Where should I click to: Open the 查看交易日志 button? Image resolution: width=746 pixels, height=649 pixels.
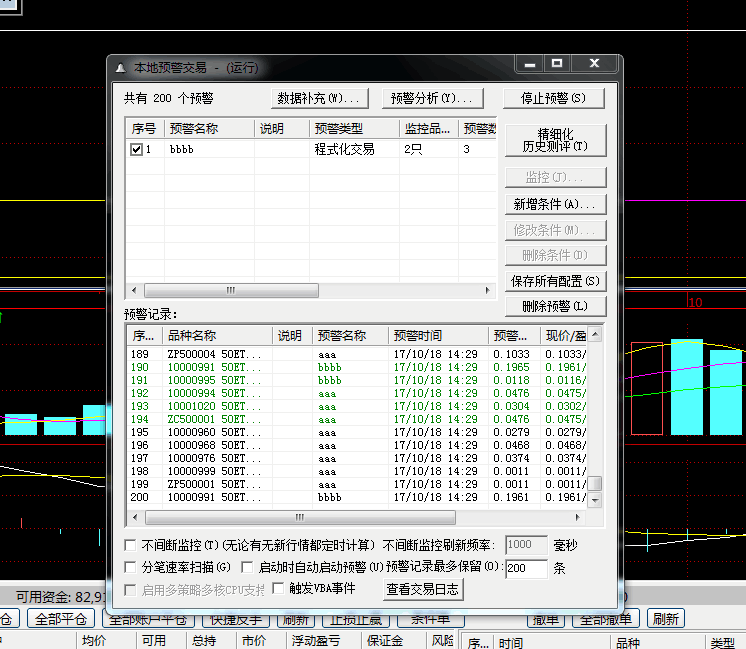click(424, 590)
